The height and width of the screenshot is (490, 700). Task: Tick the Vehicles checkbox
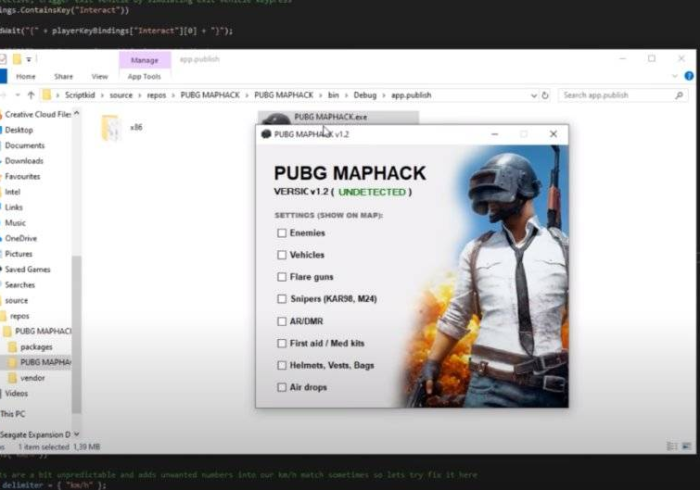282,255
